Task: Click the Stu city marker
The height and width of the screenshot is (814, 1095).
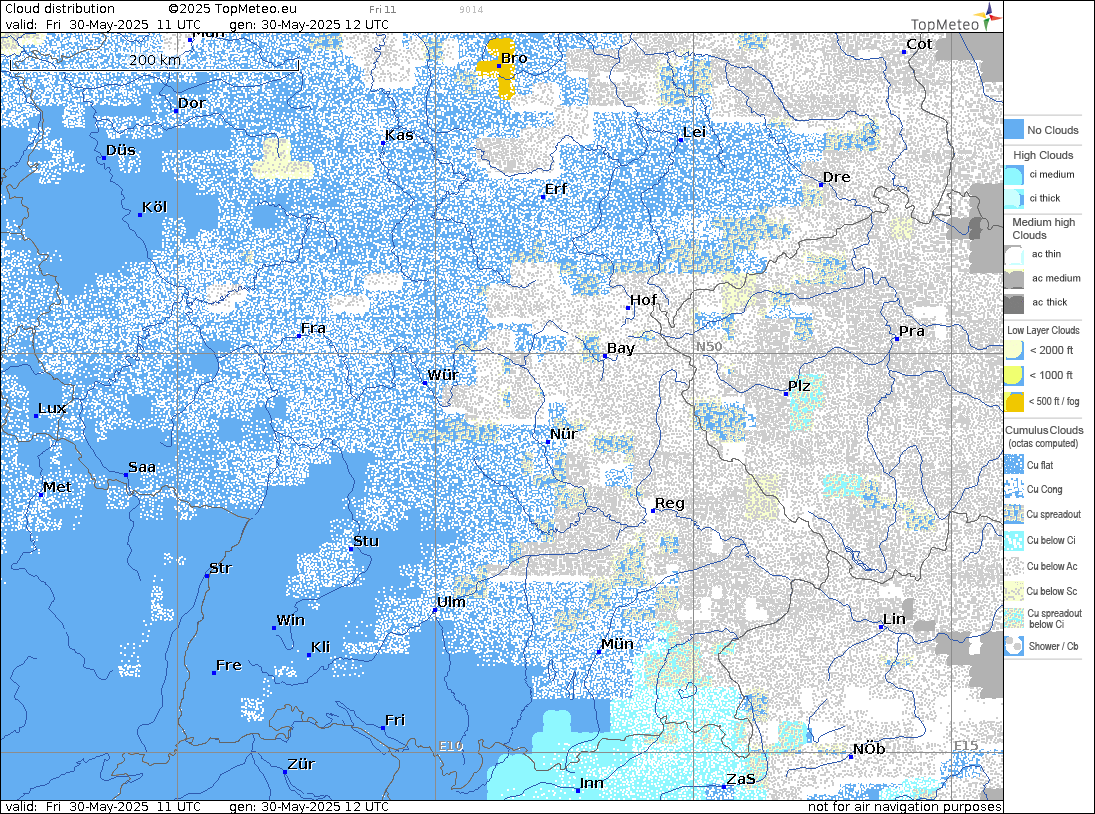Action: point(351,549)
